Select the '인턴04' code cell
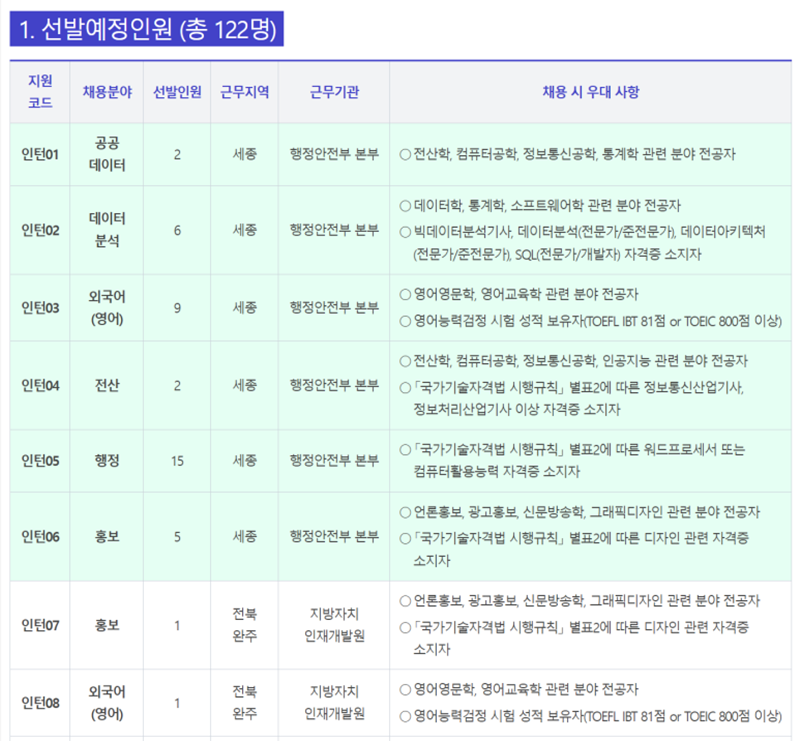This screenshot has width=800, height=741. pyautogui.click(x=40, y=385)
